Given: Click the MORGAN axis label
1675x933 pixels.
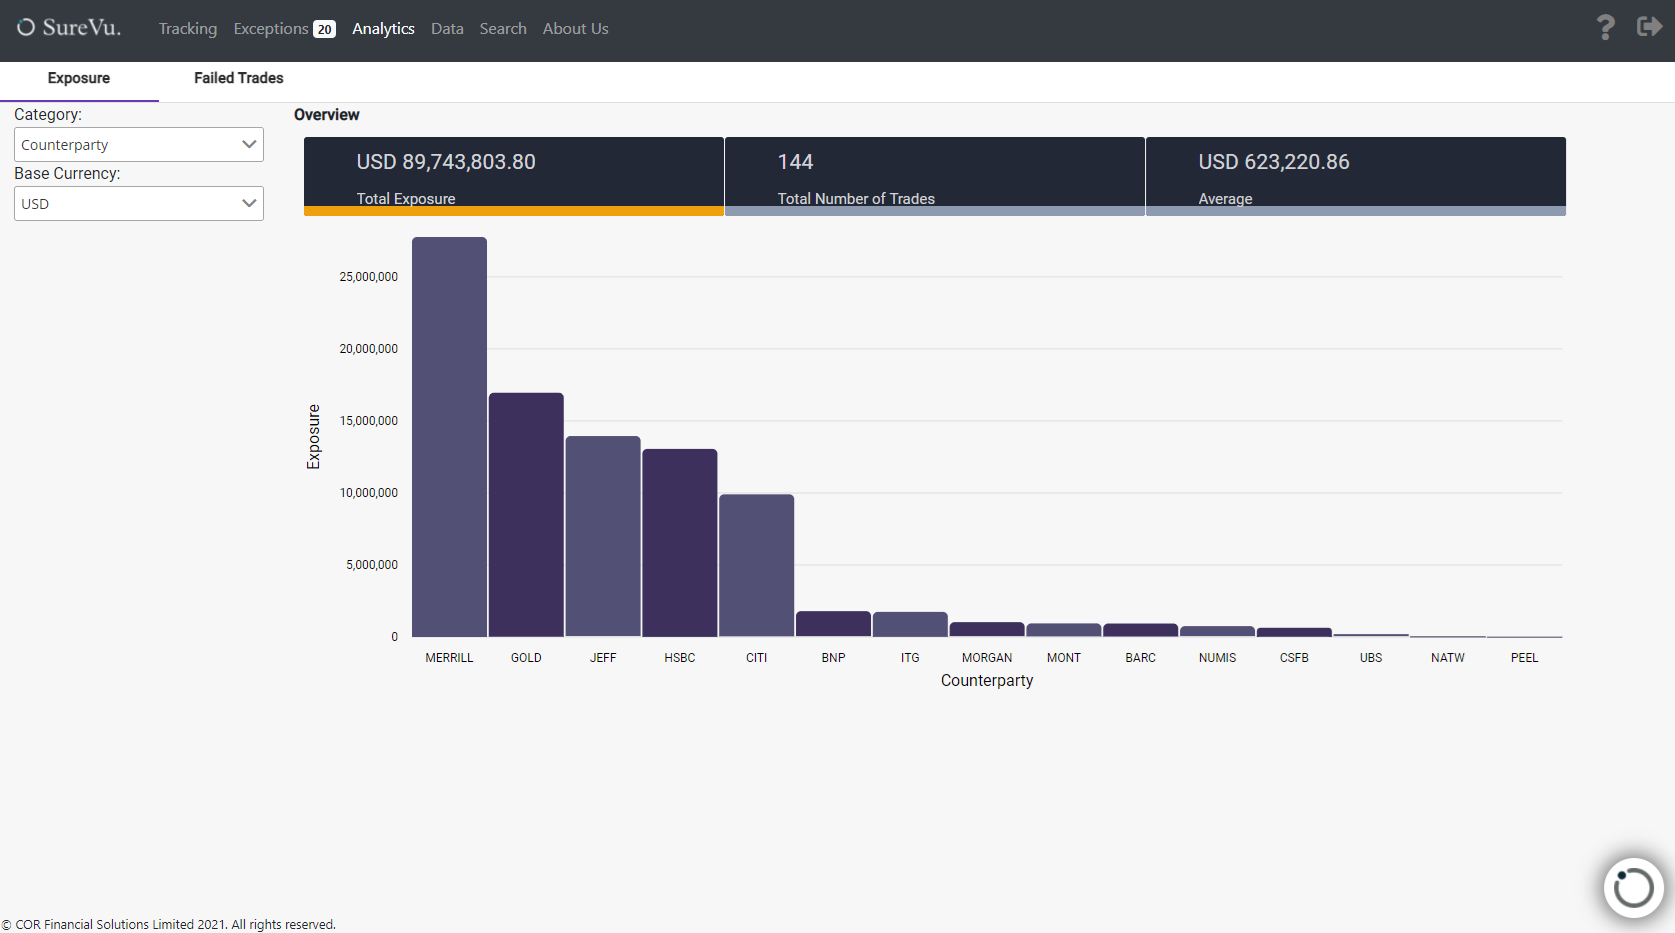Looking at the screenshot, I should [987, 658].
